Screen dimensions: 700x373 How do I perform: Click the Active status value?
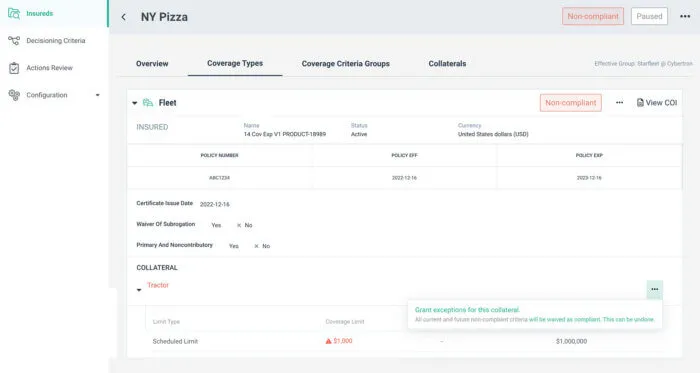coord(359,134)
